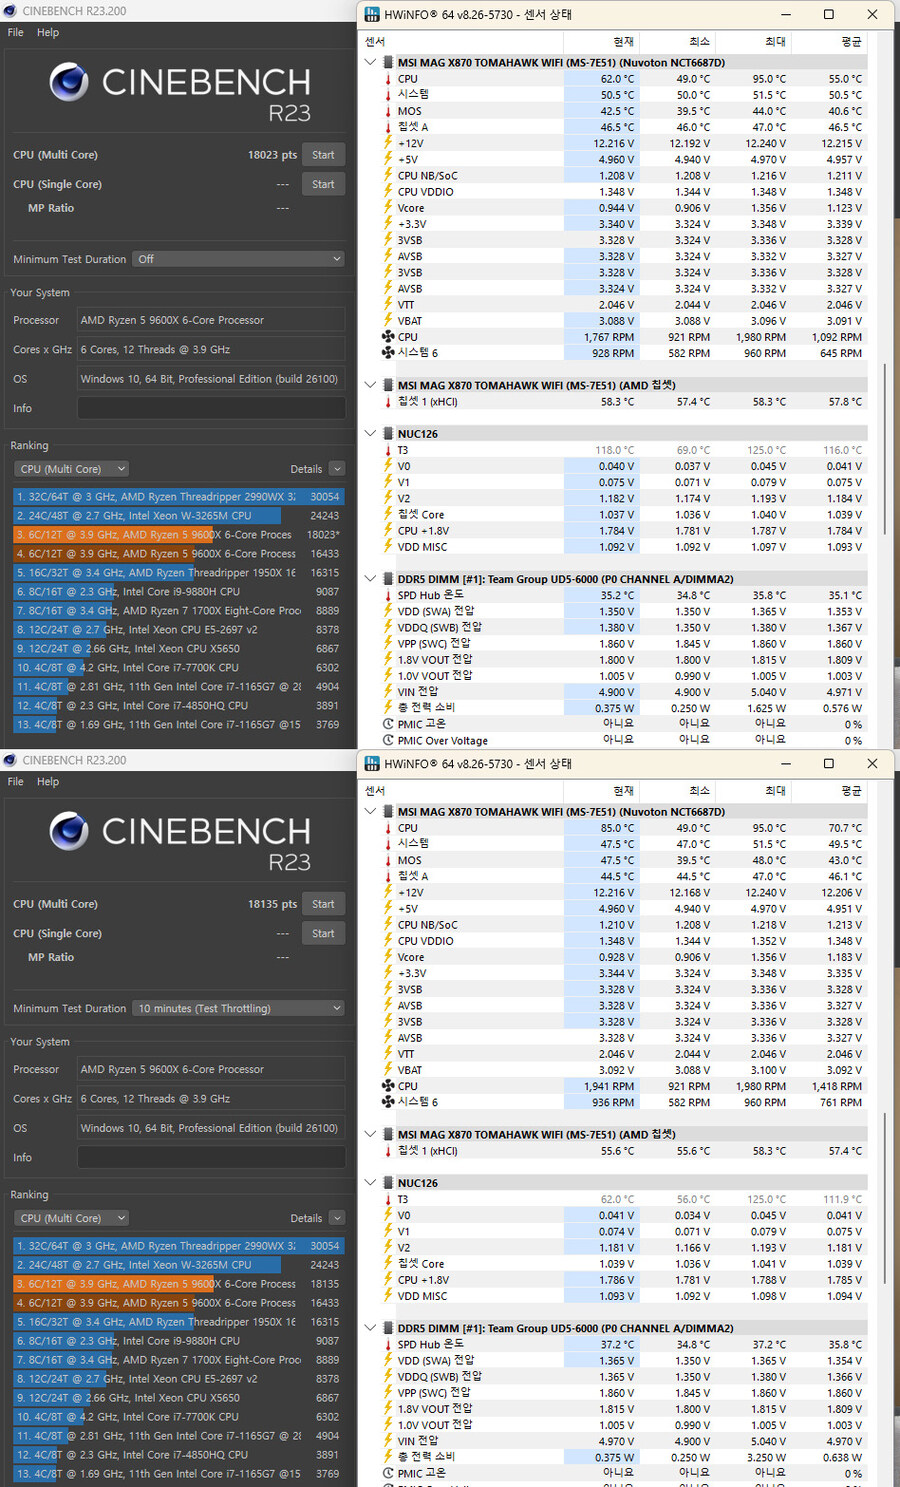Viewport: 900px width, 1487px height.
Task: Click Start button next to 18135 pts score
Action: (323, 904)
